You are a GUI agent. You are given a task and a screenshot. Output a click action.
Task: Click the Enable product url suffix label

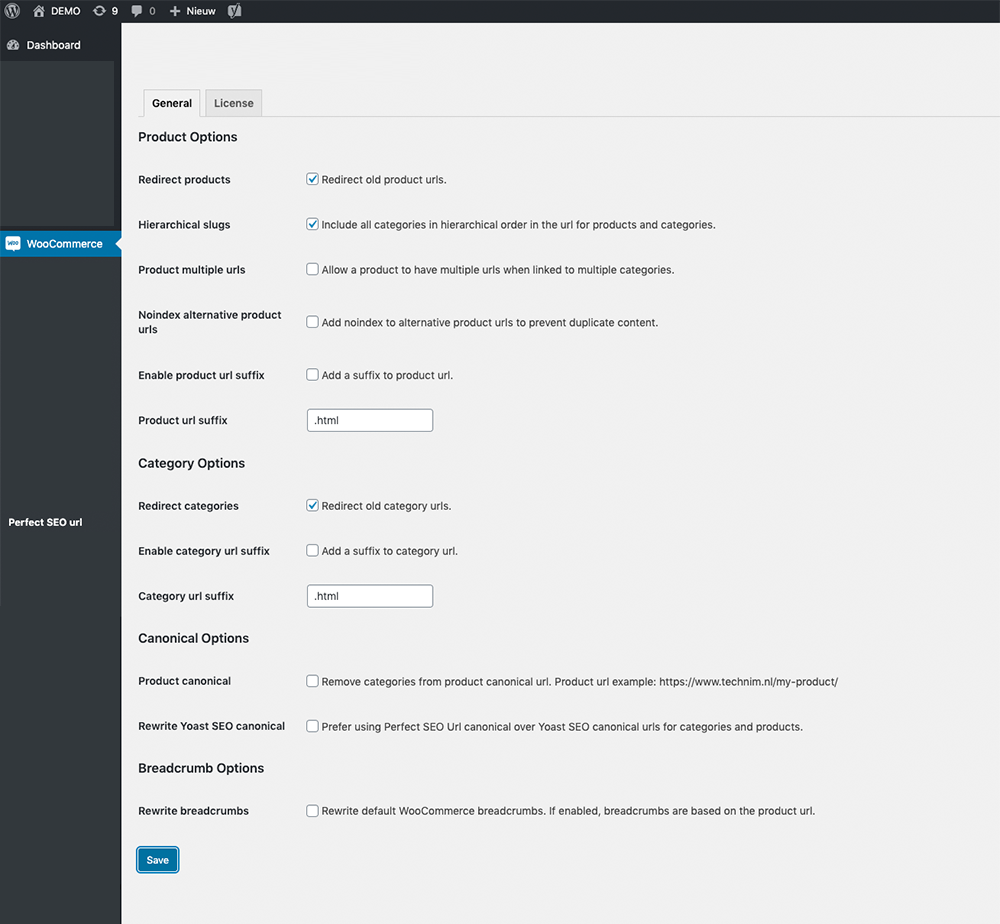coord(201,376)
